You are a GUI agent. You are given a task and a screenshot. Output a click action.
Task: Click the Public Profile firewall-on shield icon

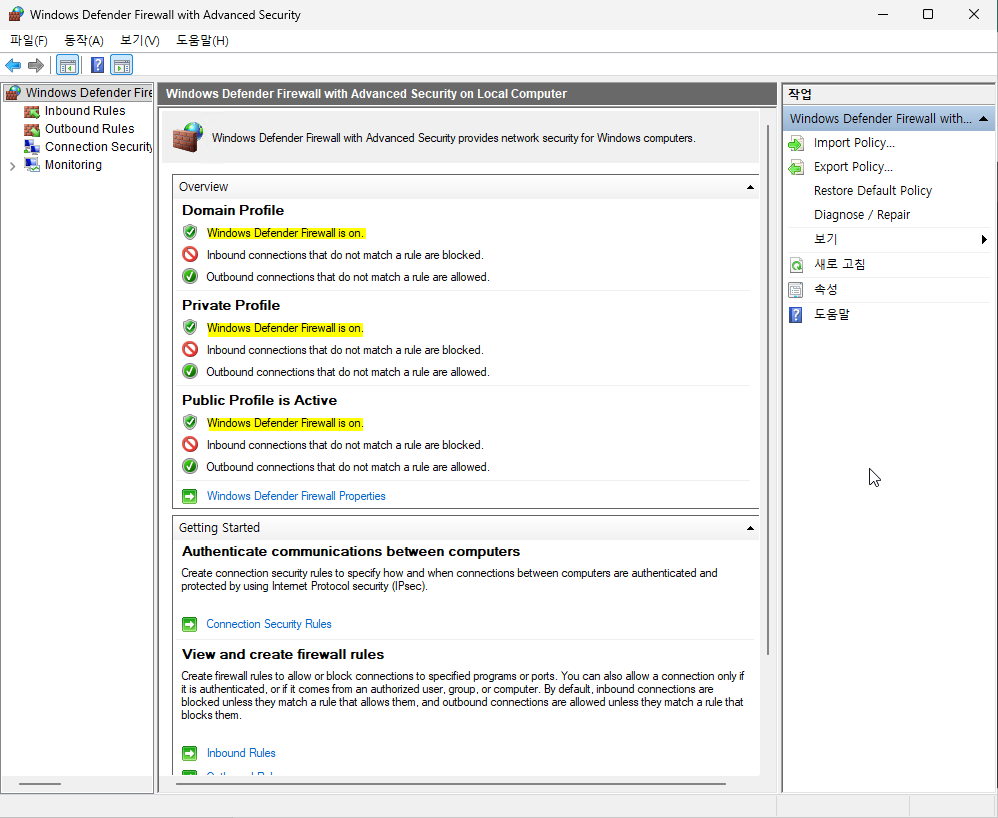(190, 422)
